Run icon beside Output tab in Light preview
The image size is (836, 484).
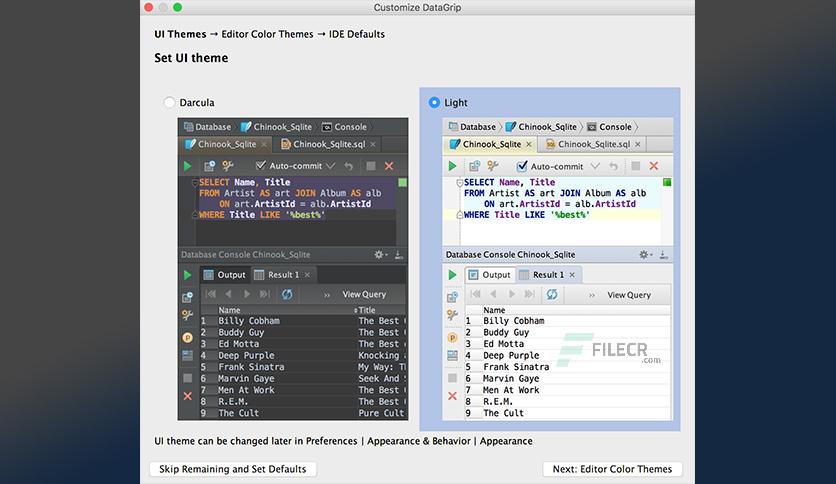(452, 275)
